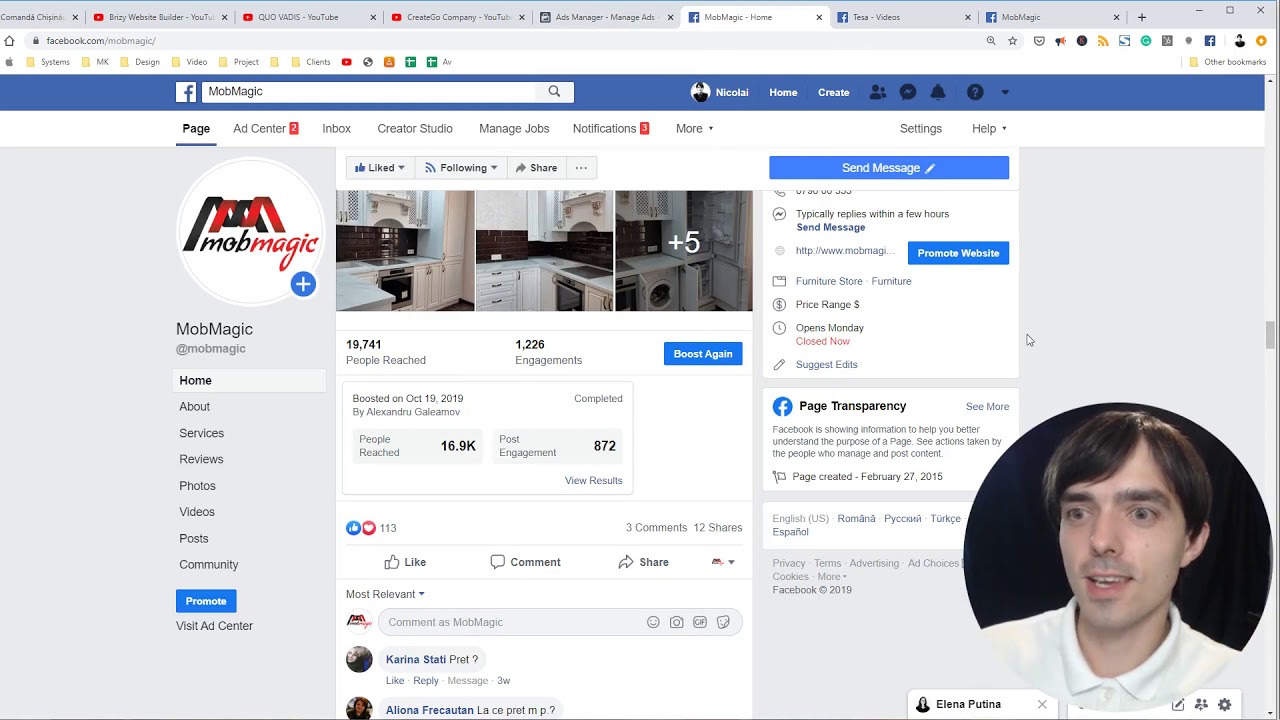
Task: Insert an emoji in the comment box
Action: [653, 622]
